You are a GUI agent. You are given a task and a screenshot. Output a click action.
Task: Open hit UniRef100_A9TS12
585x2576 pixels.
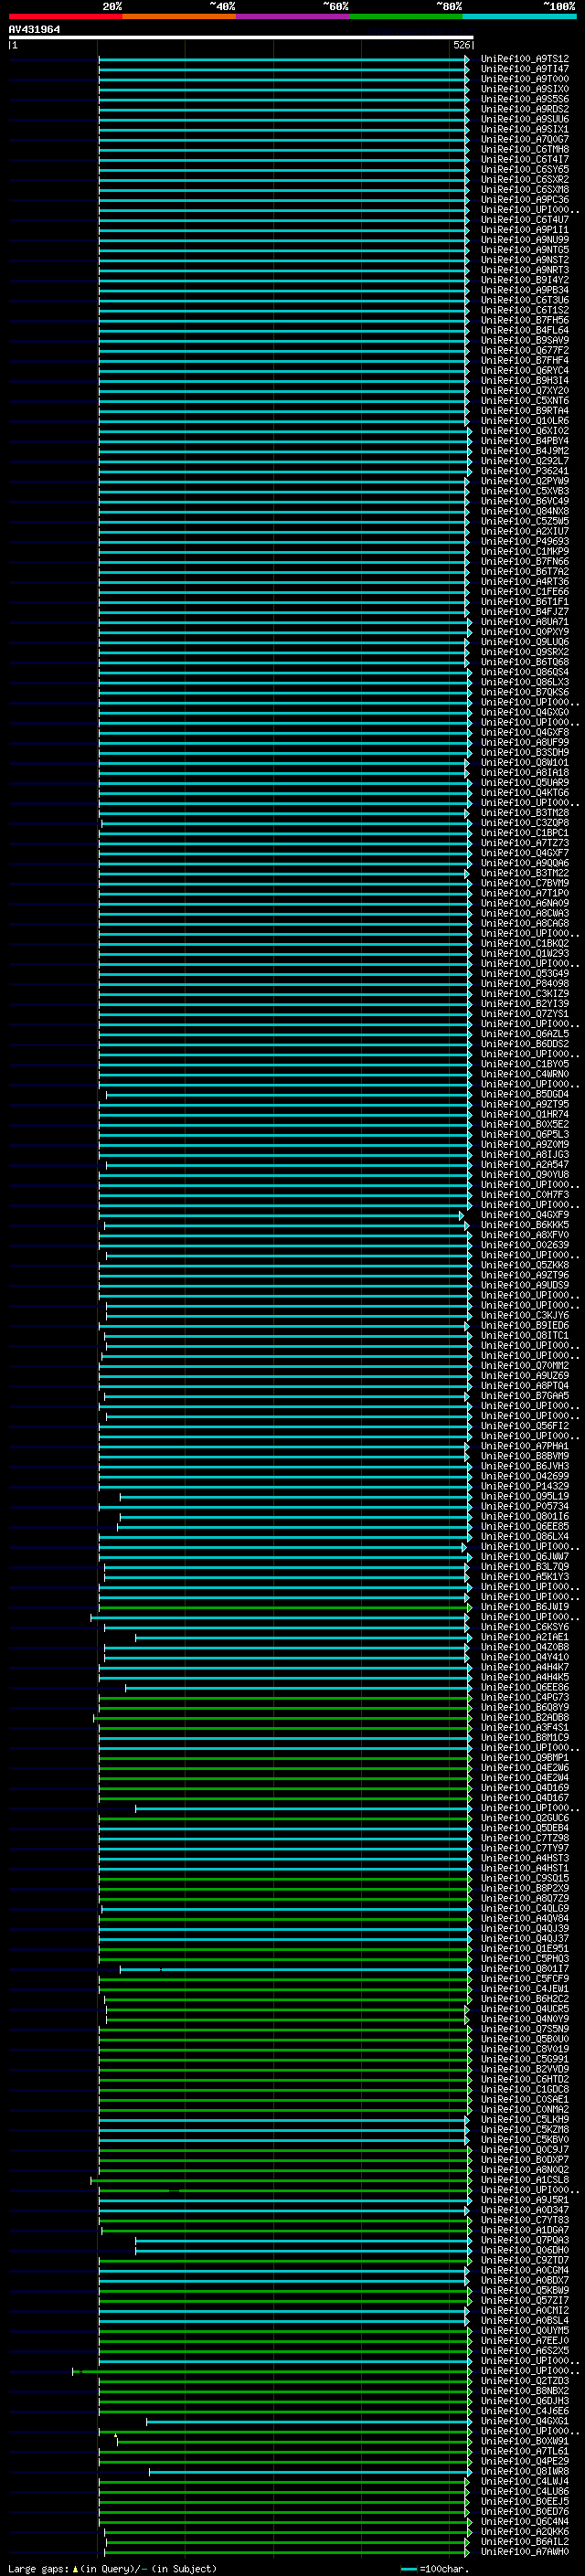(x=525, y=59)
